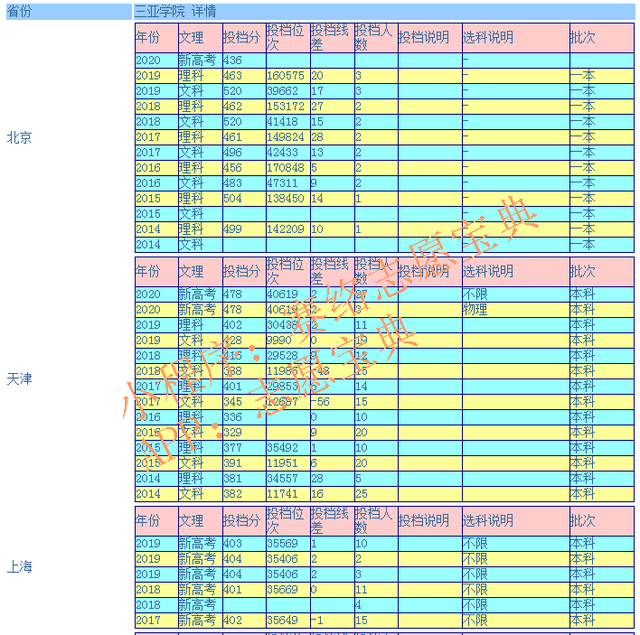Select Shanghai rank cell 35669
640x635 pixels.
[288, 590]
